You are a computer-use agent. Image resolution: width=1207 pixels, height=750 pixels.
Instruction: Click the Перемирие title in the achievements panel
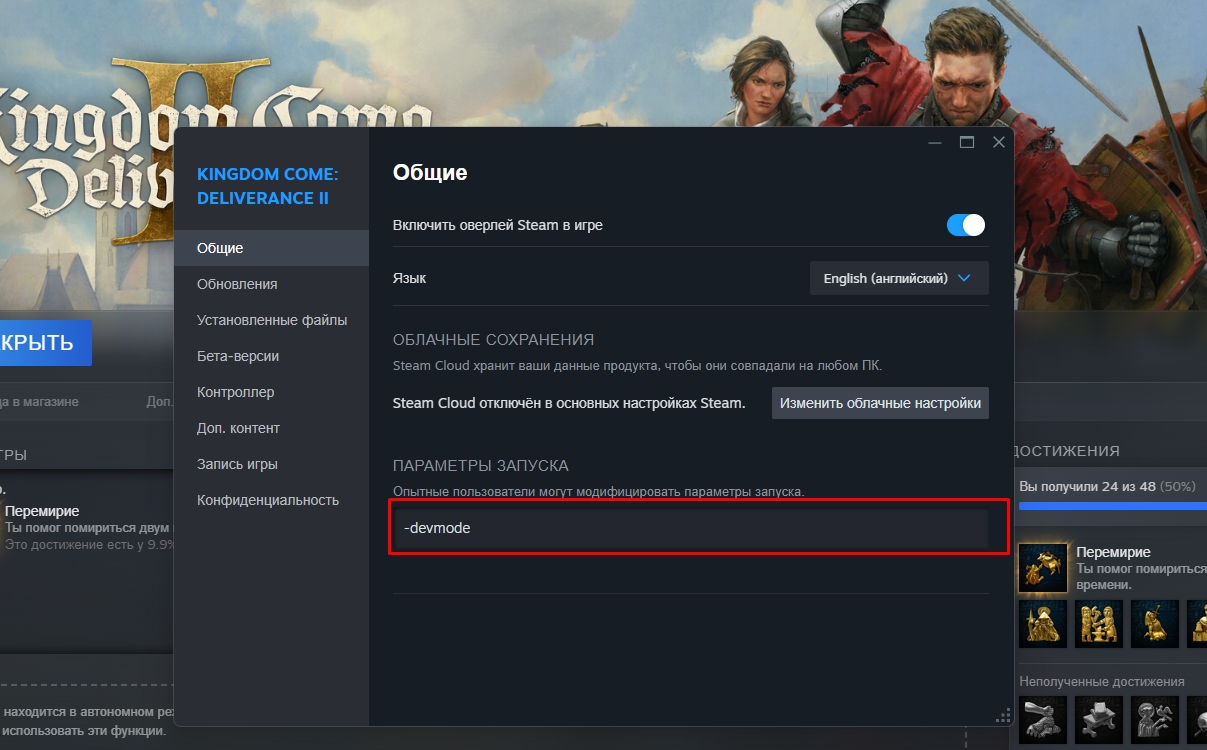pos(1113,552)
